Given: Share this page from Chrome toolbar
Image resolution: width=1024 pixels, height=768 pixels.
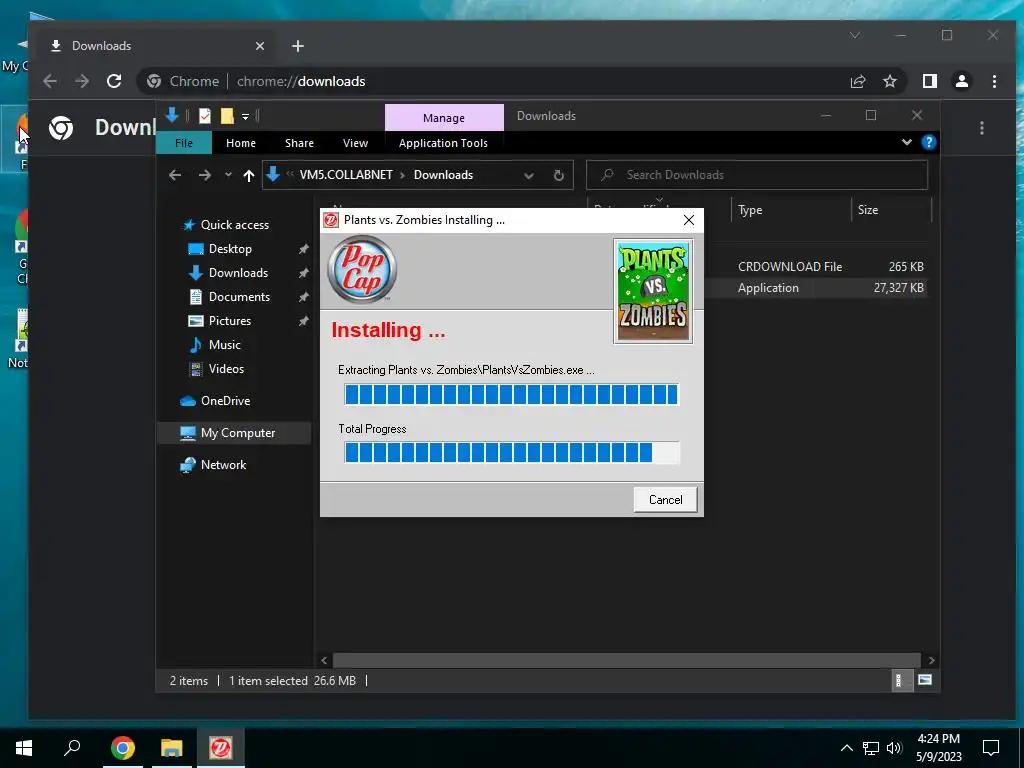Looking at the screenshot, I should (x=857, y=81).
